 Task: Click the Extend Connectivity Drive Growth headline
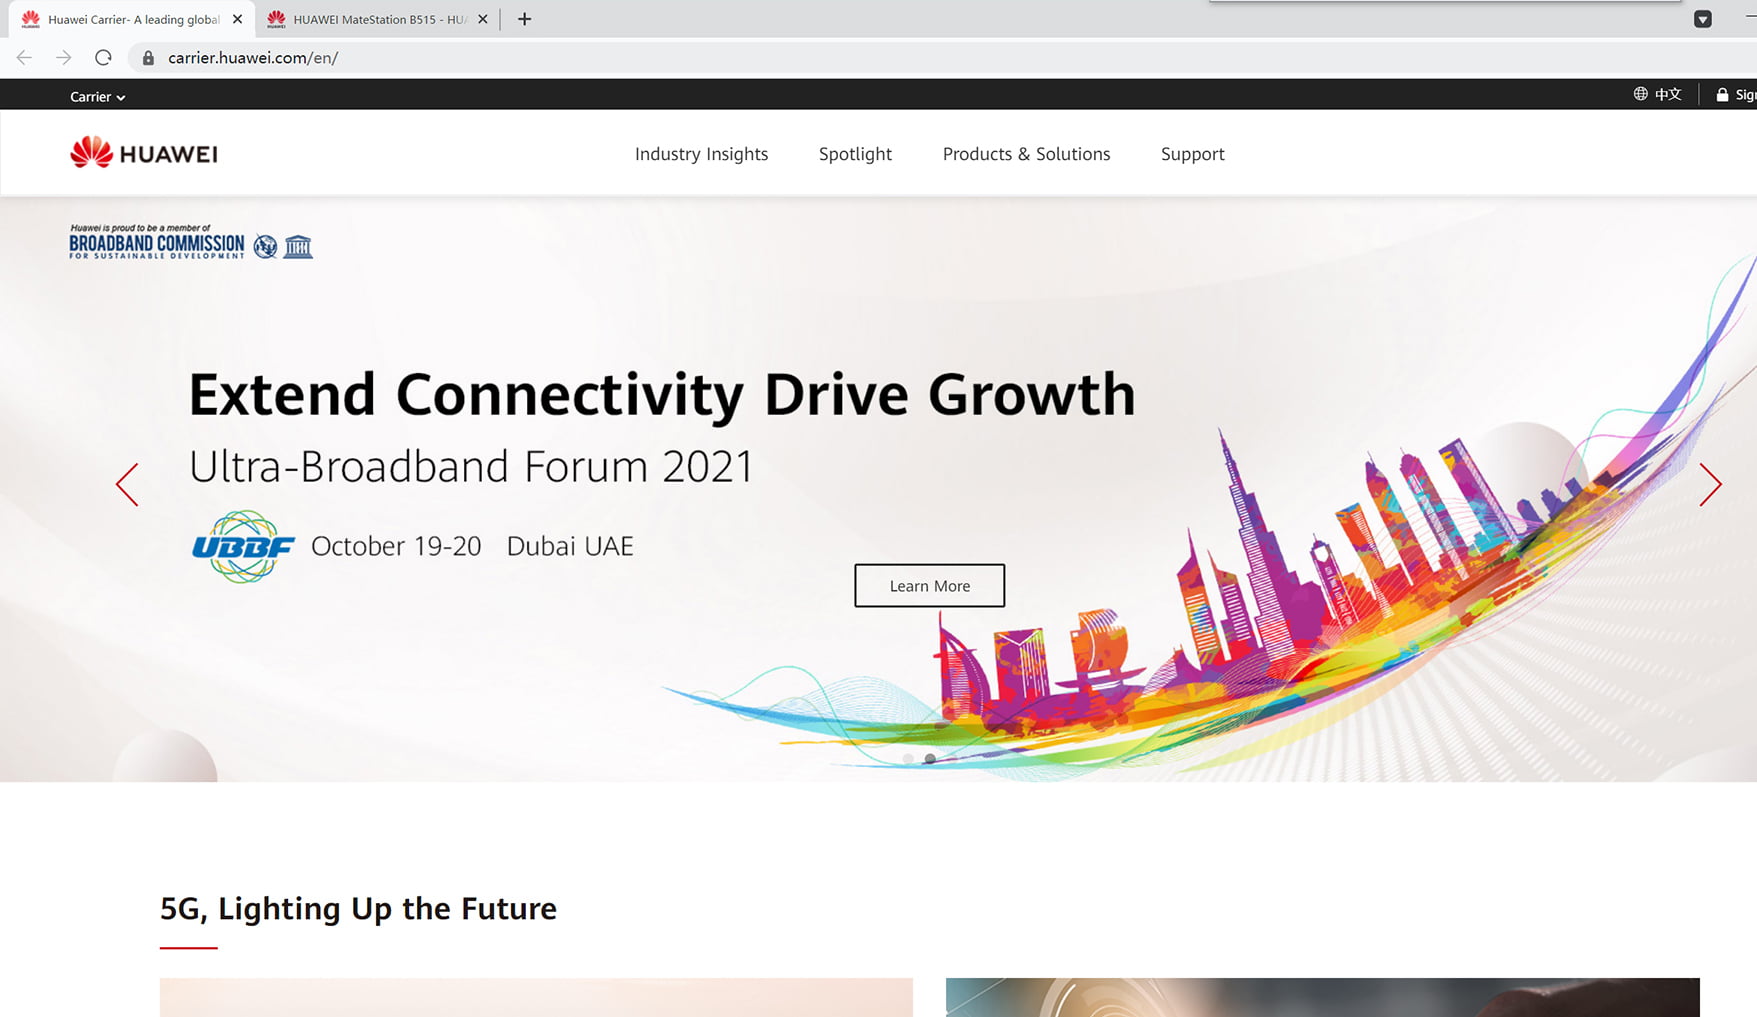(x=662, y=395)
